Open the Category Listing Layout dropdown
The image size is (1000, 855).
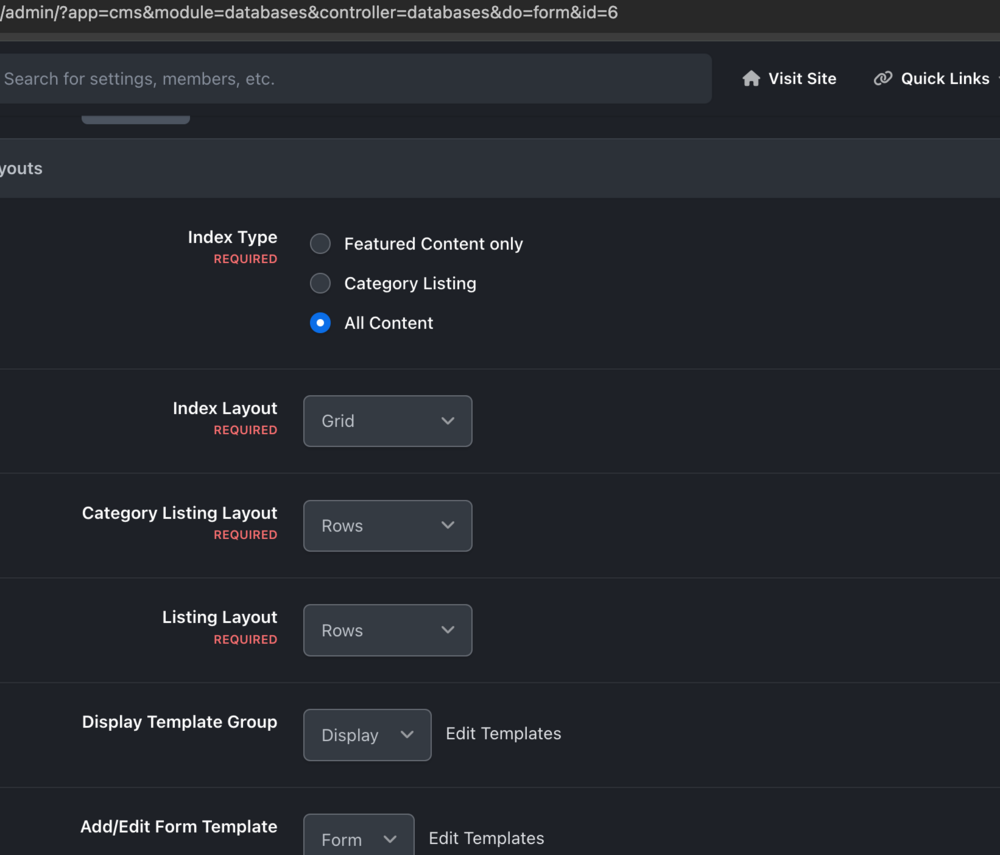click(x=388, y=525)
